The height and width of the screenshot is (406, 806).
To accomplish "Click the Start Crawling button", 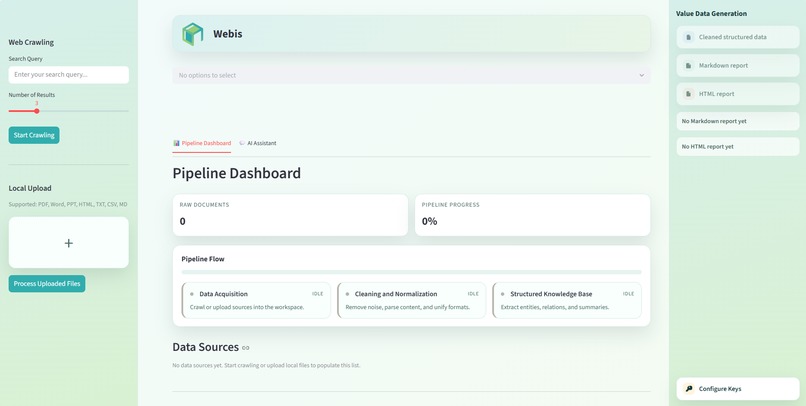I will 34,135.
